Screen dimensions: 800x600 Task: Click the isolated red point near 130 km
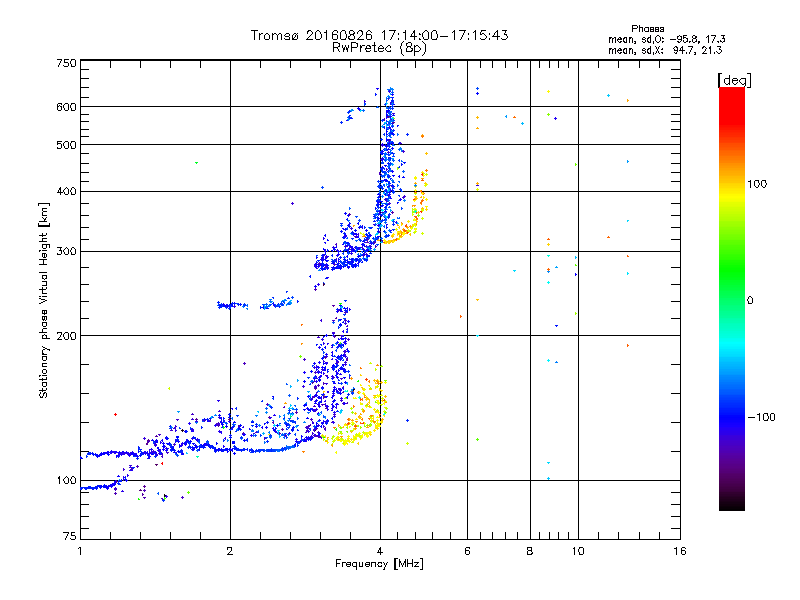[x=116, y=414]
